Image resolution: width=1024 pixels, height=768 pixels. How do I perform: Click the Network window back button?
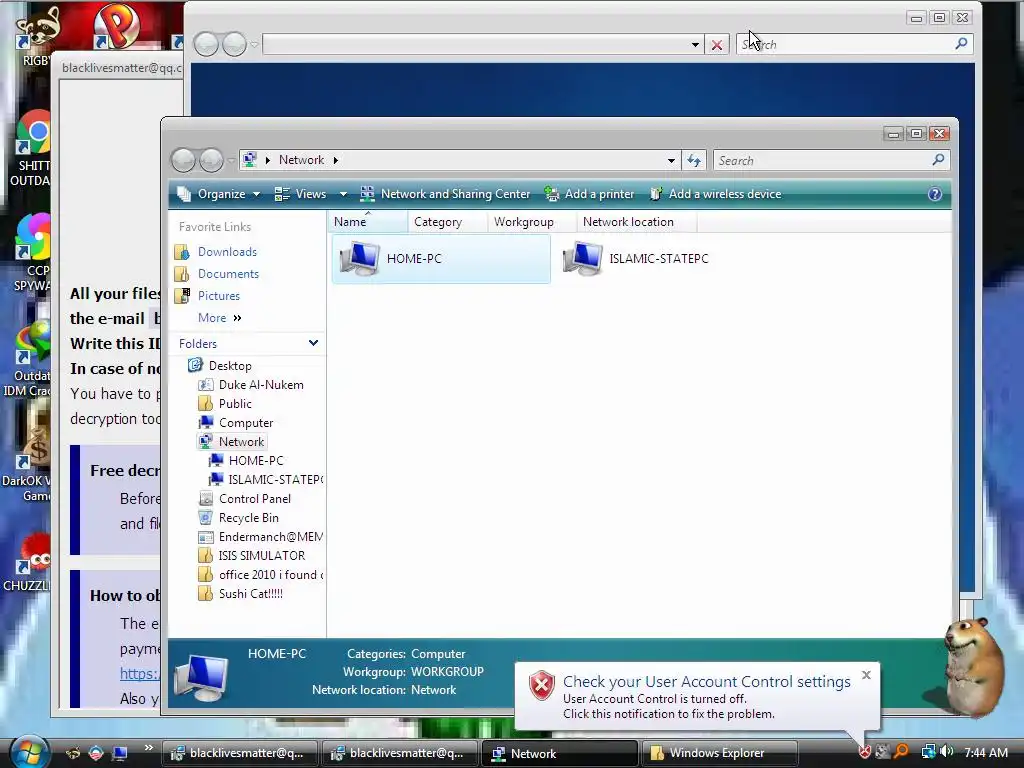point(184,160)
